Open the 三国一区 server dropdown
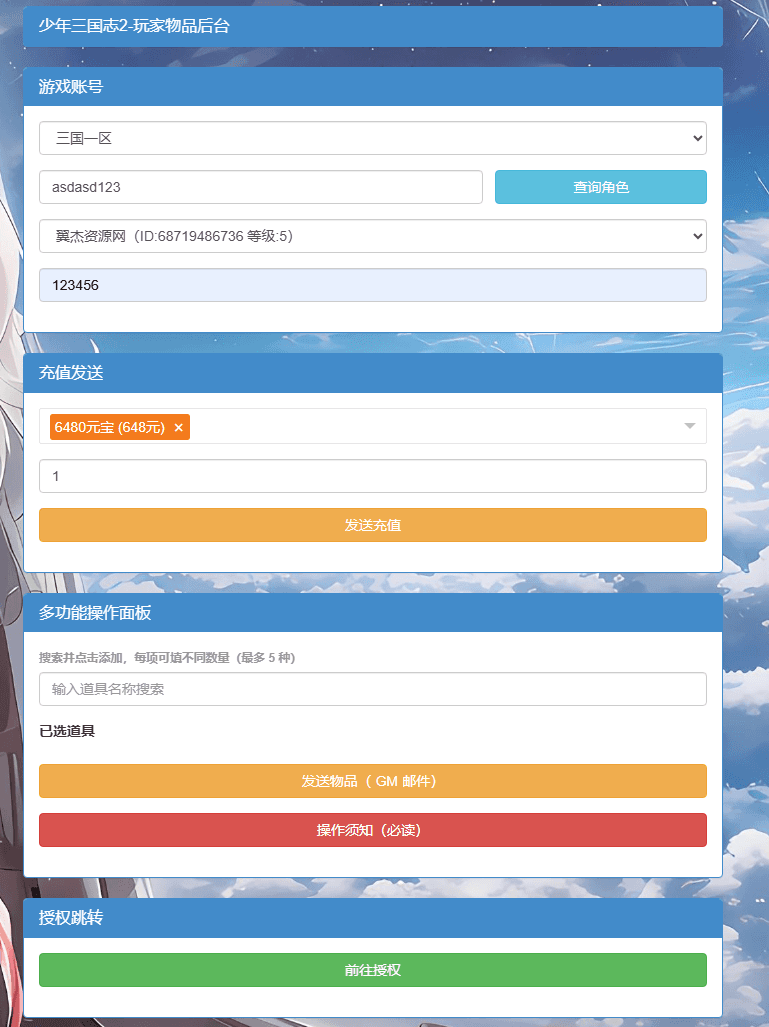Image resolution: width=769 pixels, height=1027 pixels. tap(373, 138)
